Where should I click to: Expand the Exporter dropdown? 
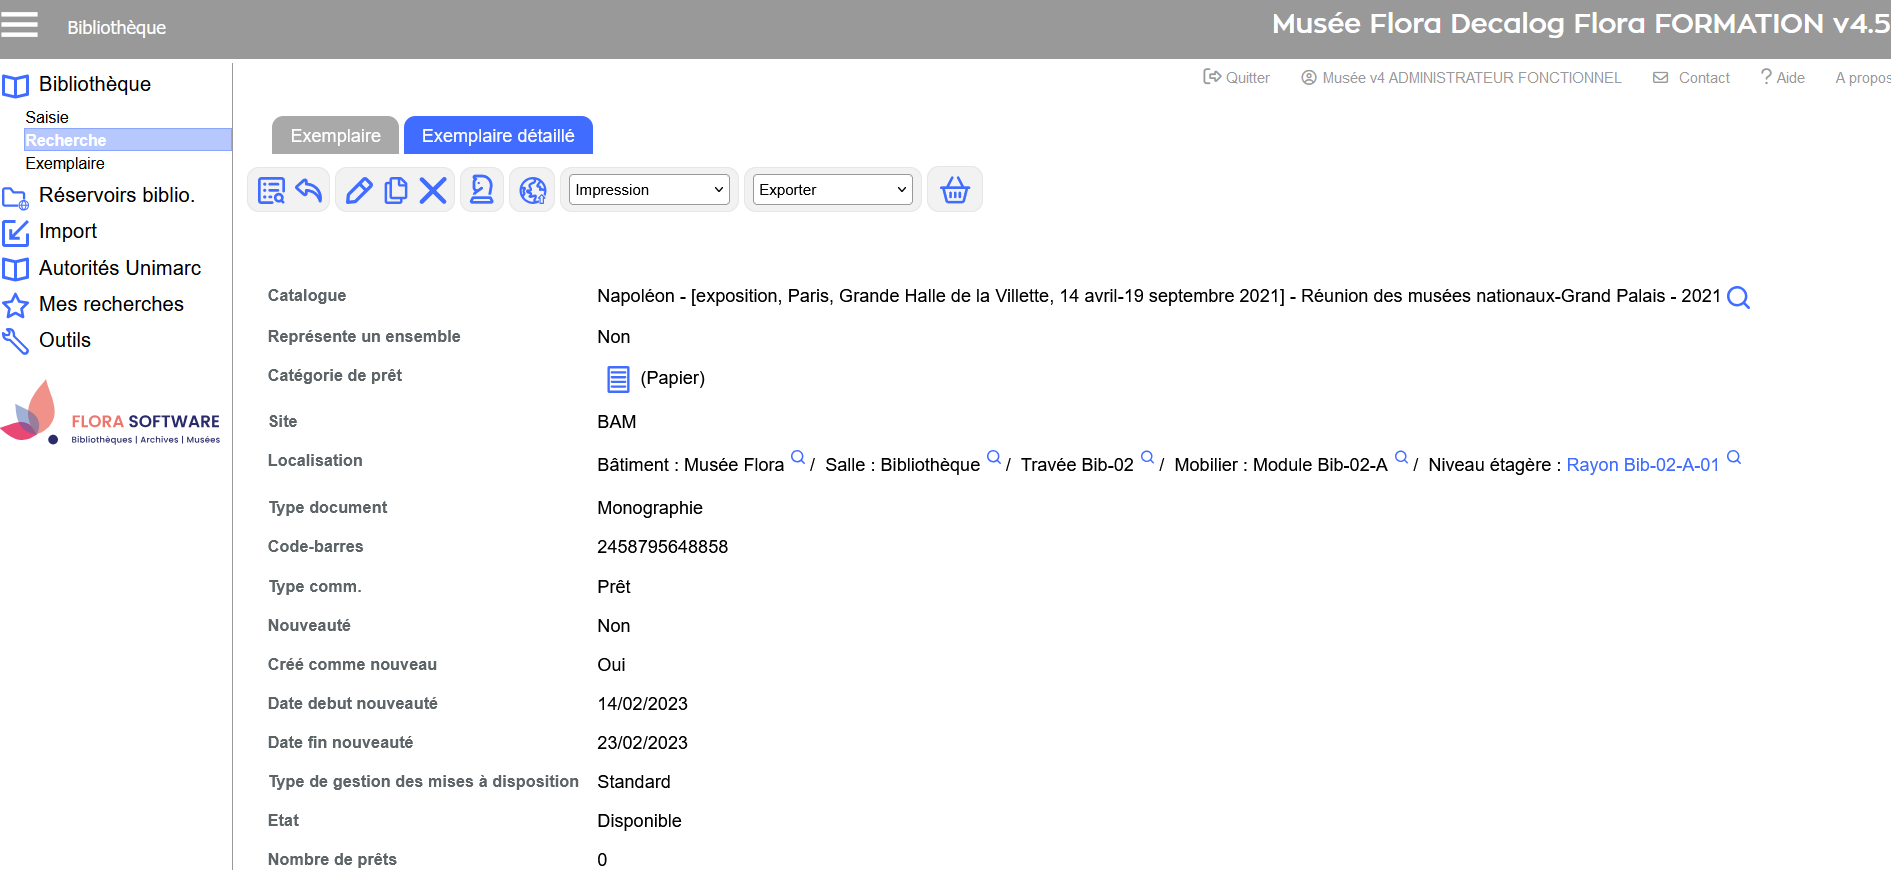[x=832, y=190]
